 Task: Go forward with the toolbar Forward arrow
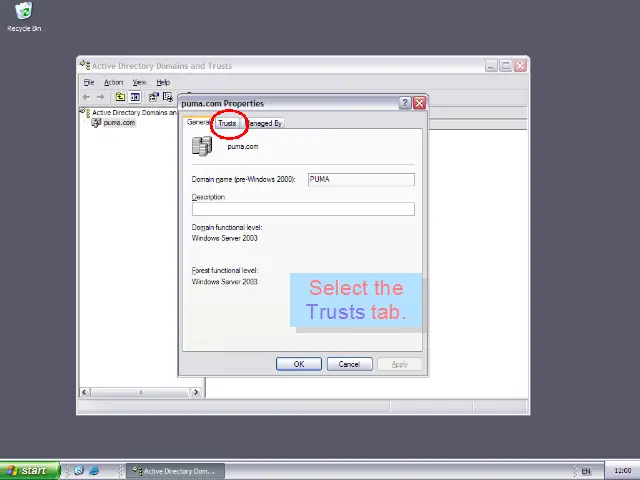point(100,97)
